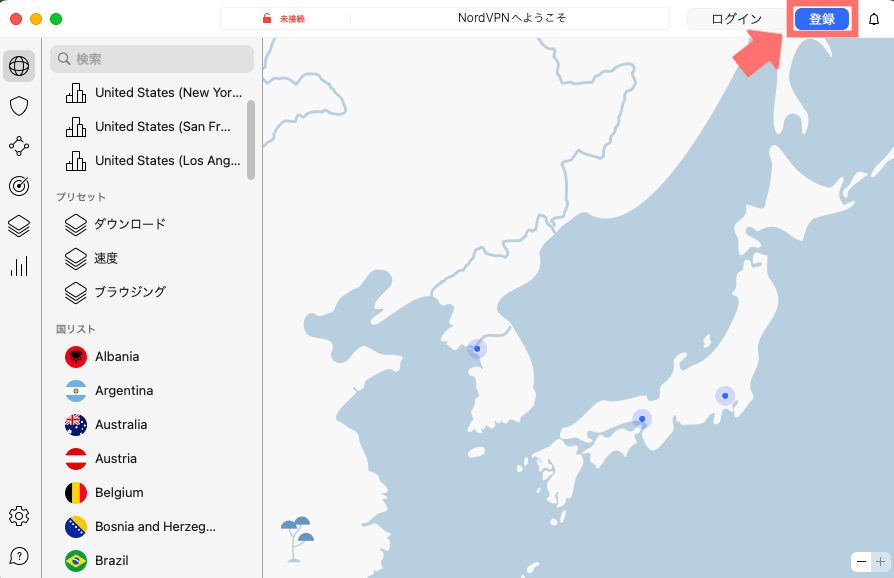This screenshot has width=894, height=578.
Task: Choose the 速度 preset label
Action: coord(106,258)
